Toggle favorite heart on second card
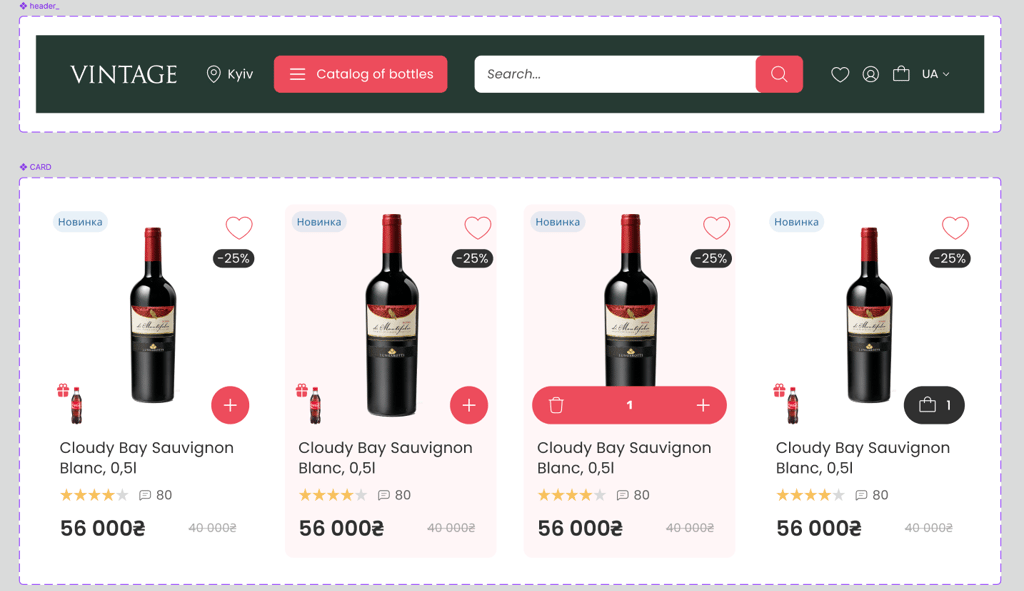This screenshot has height=591, width=1024. (x=478, y=228)
